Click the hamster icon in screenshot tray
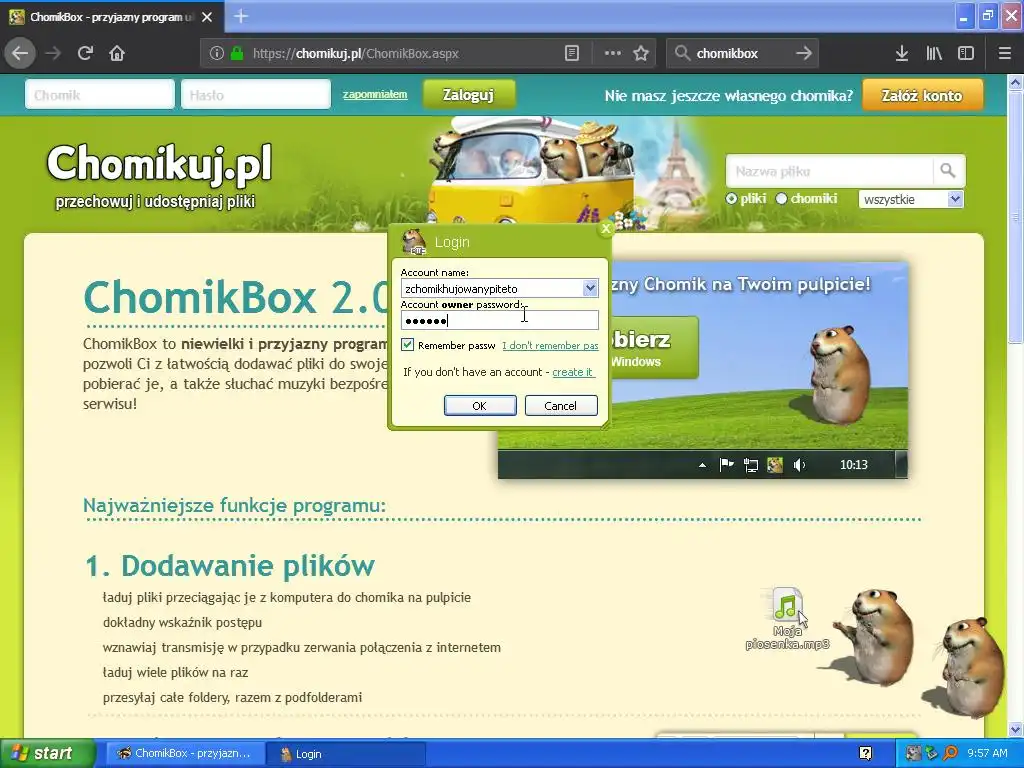Image resolution: width=1024 pixels, height=768 pixels. [775, 465]
